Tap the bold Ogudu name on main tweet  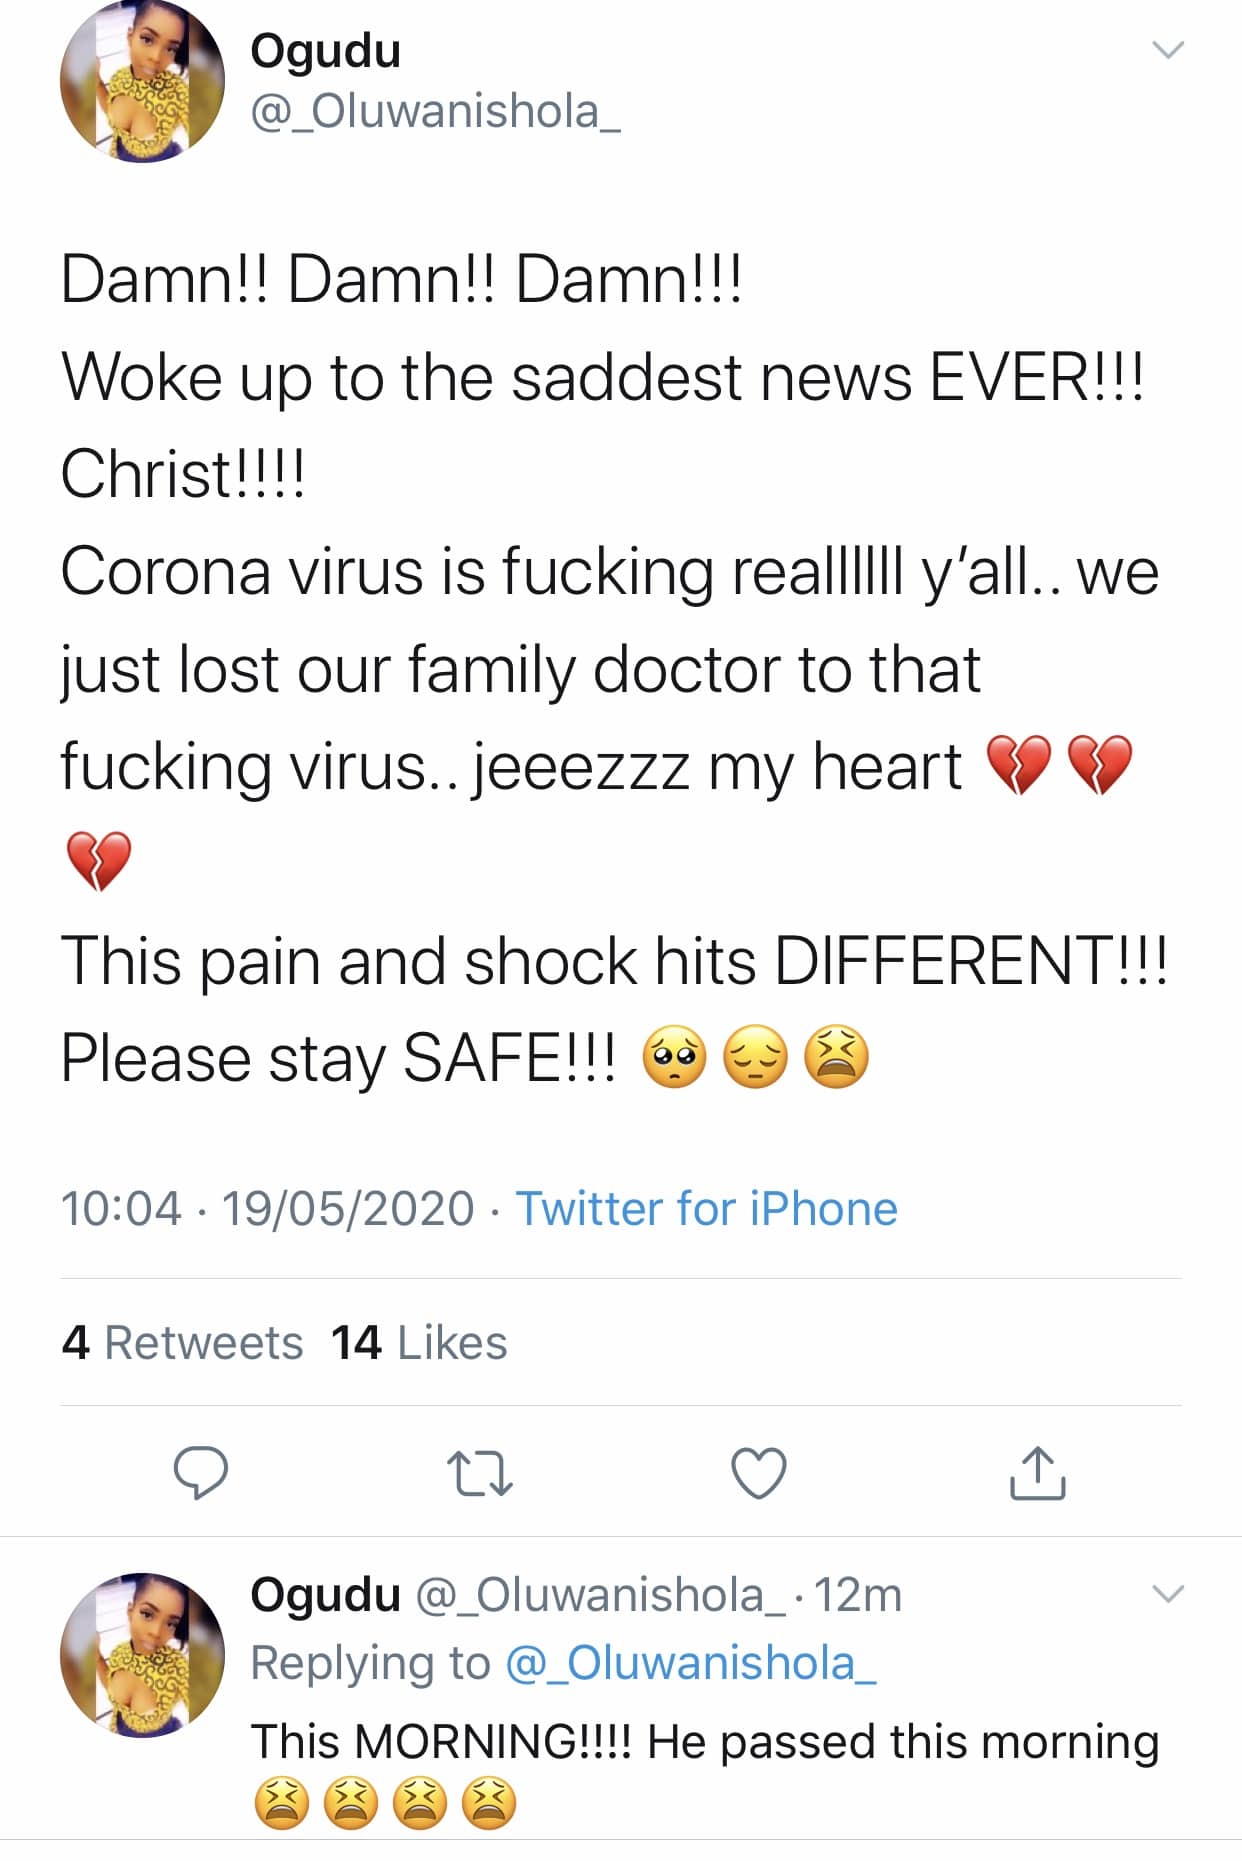[x=325, y=50]
